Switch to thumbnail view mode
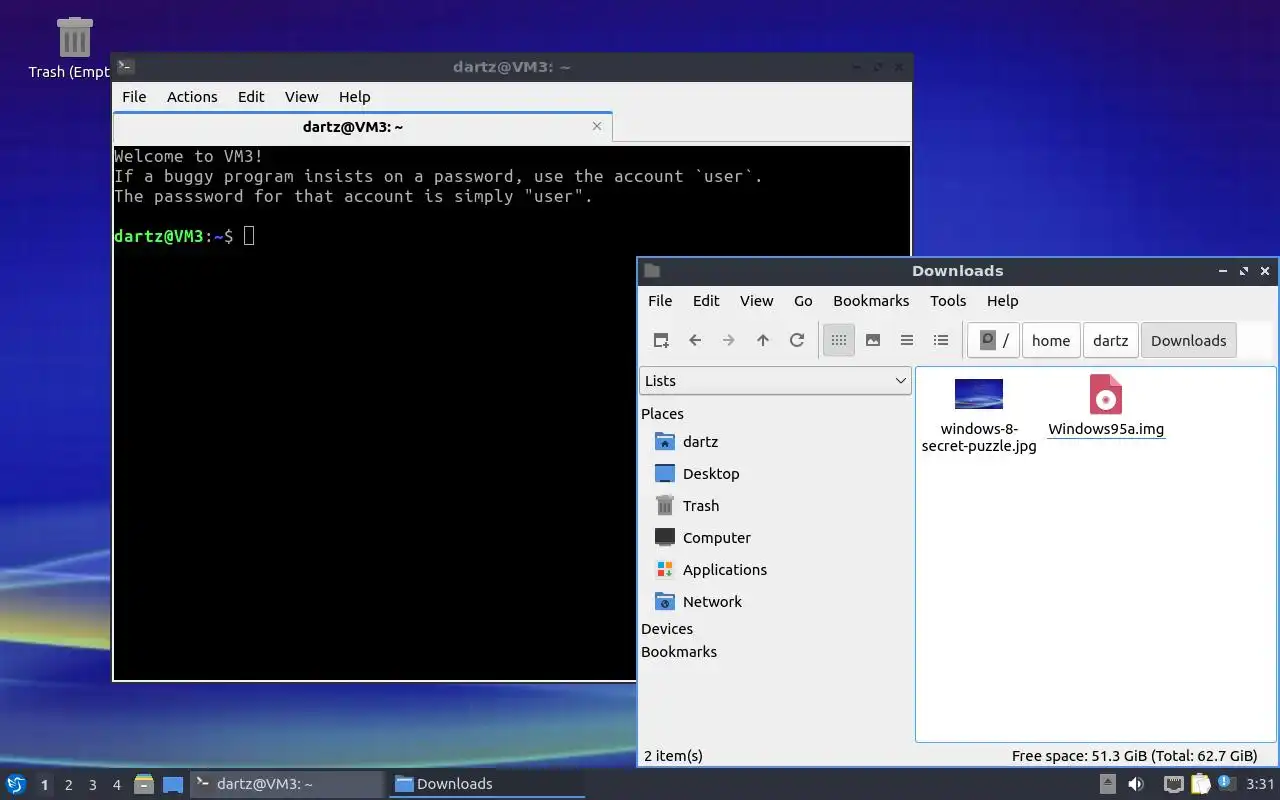 point(872,340)
